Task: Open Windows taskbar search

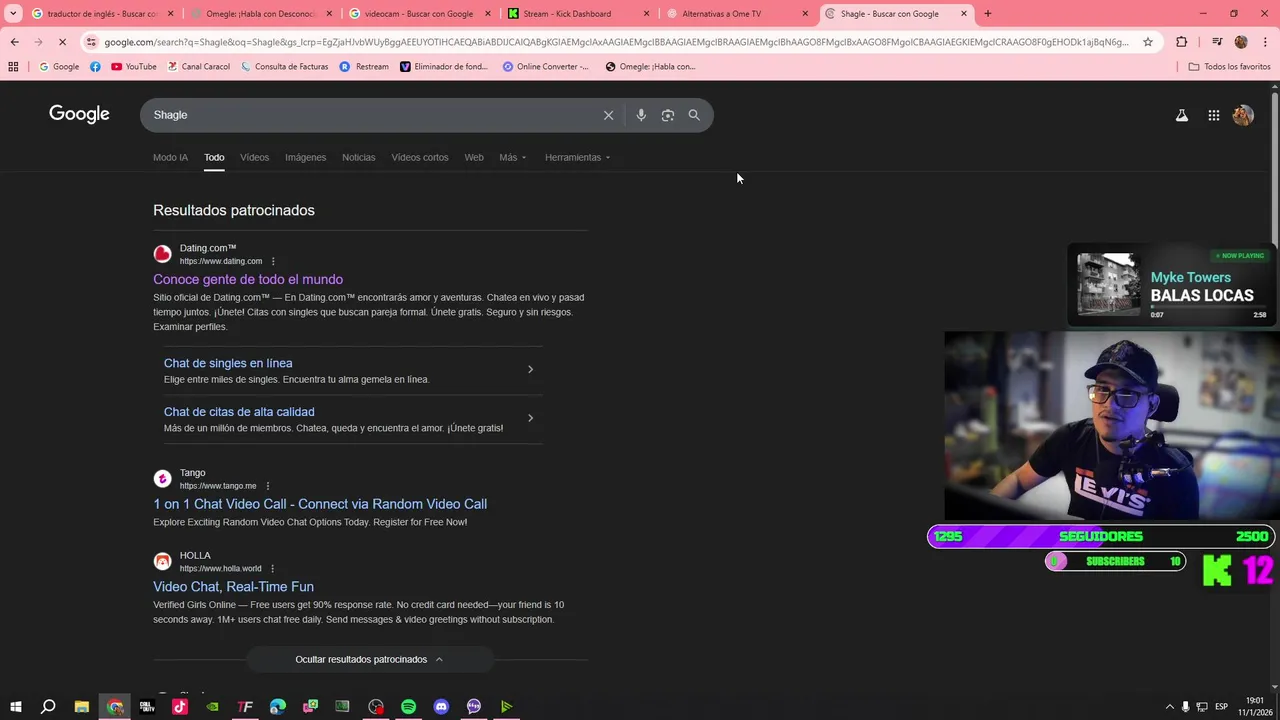Action: pos(48,707)
